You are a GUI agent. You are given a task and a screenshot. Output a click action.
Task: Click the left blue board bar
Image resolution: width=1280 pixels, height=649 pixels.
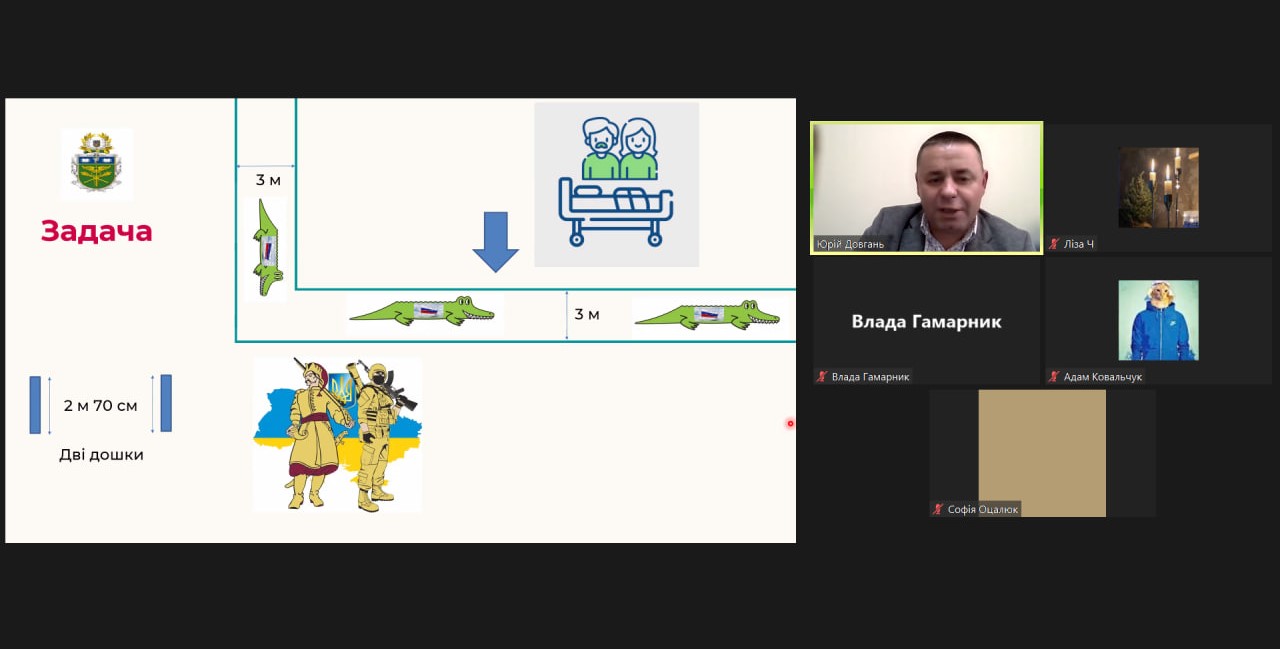[35, 404]
